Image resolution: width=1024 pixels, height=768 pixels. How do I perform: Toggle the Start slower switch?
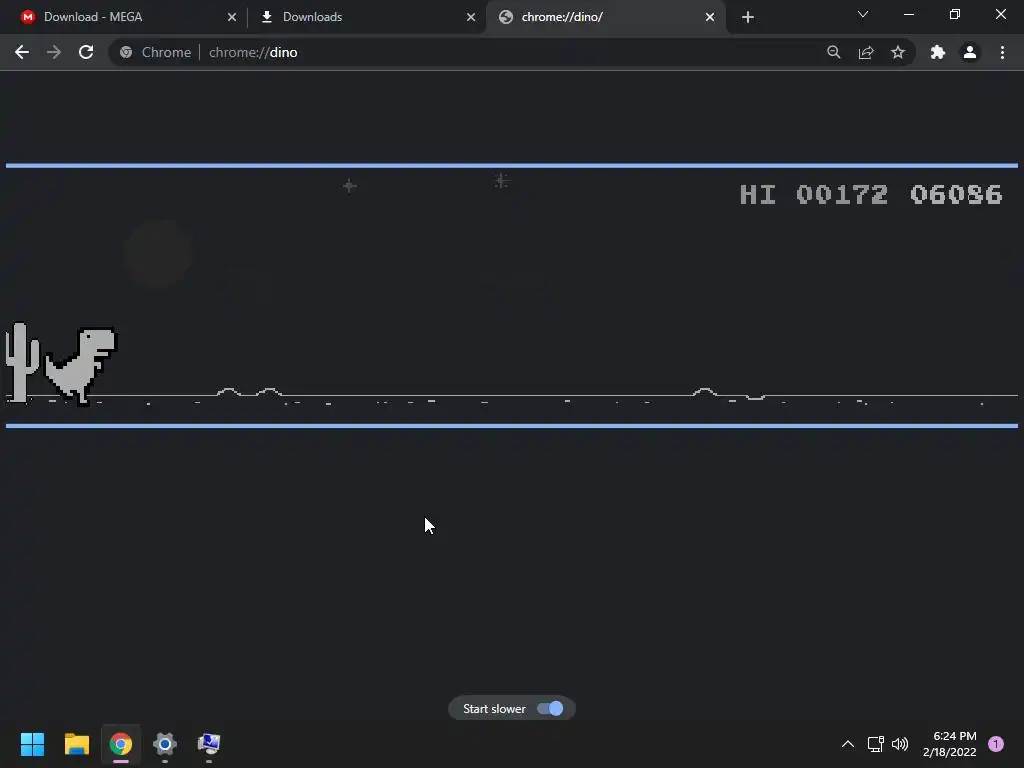[x=550, y=709]
